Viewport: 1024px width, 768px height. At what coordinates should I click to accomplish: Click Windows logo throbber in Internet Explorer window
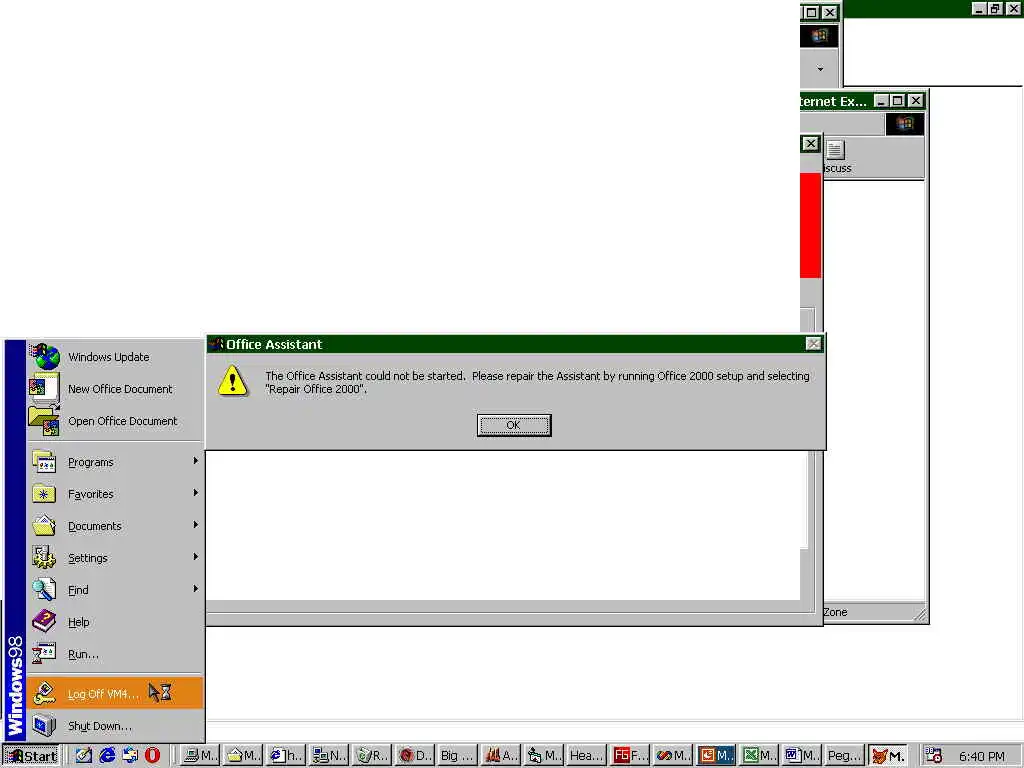tap(904, 123)
